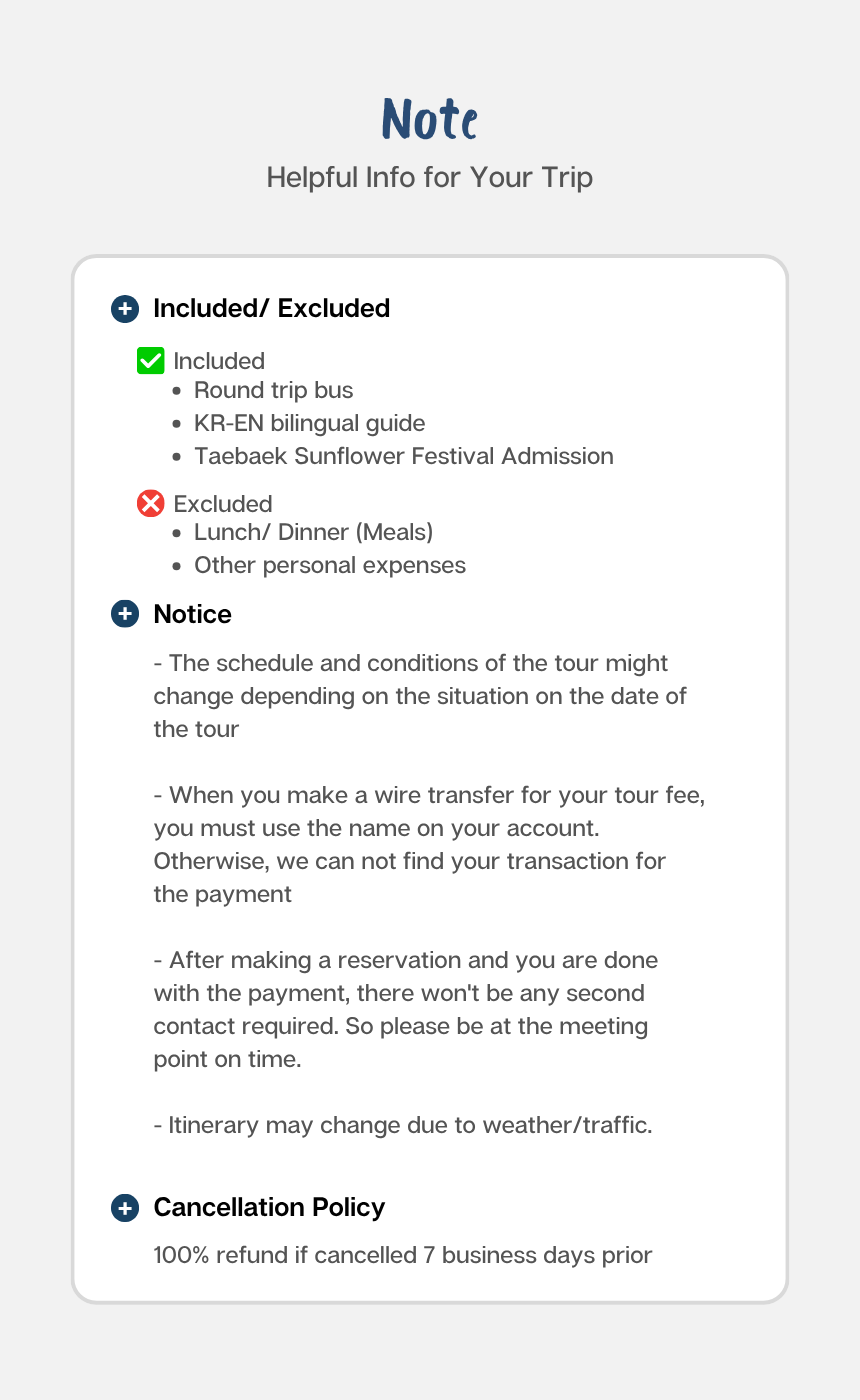The height and width of the screenshot is (1400, 860).
Task: Click the Excluded label text
Action: pos(223,504)
